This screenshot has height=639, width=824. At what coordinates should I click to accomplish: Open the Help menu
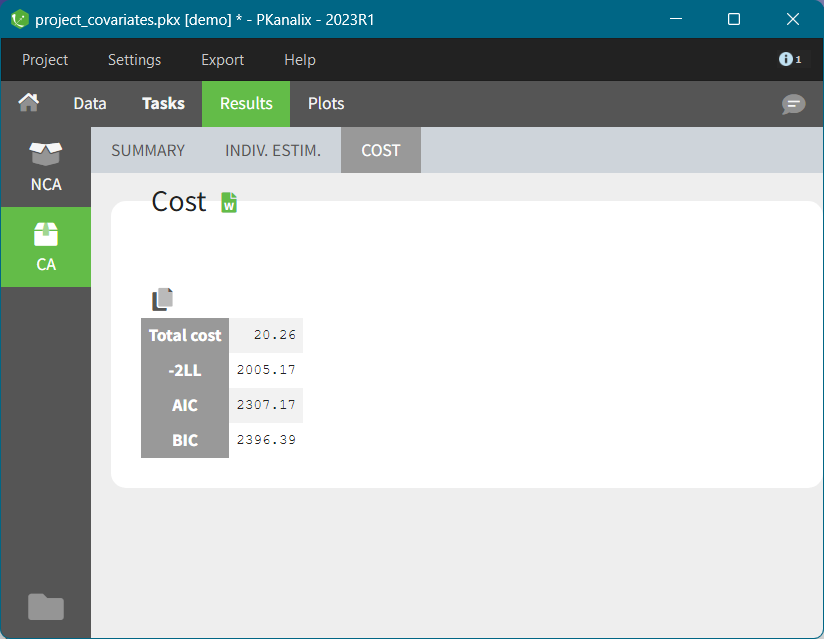(299, 60)
